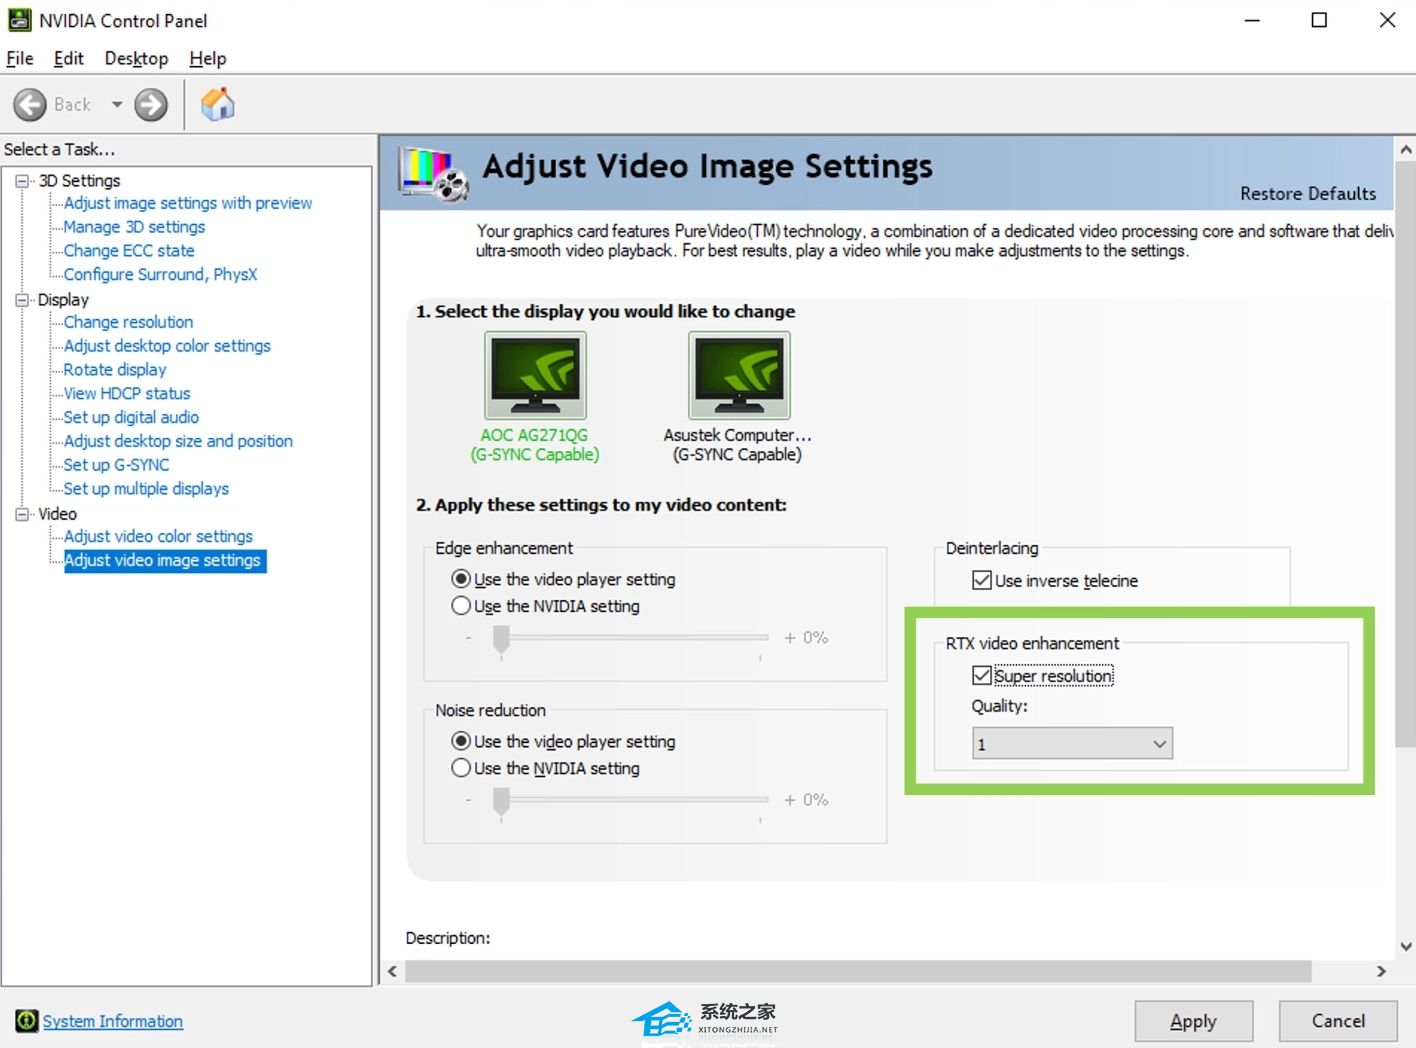
Task: Open Set up multiple displays
Action: (146, 489)
